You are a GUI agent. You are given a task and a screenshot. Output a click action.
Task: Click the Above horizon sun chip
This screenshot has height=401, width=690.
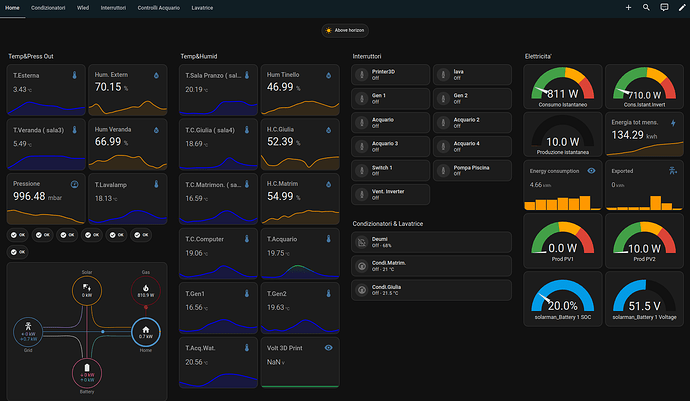tap(345, 31)
